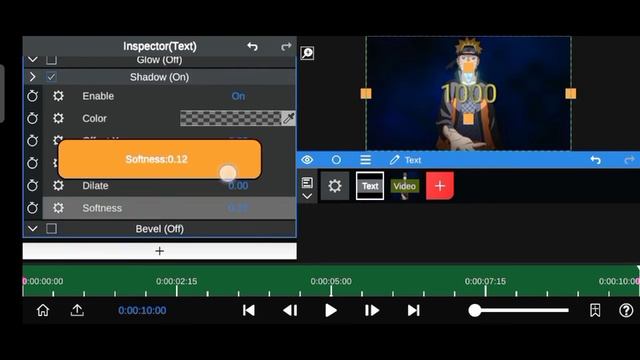
Task: Toggle layer visibility eye in blue bar
Action: (x=307, y=160)
